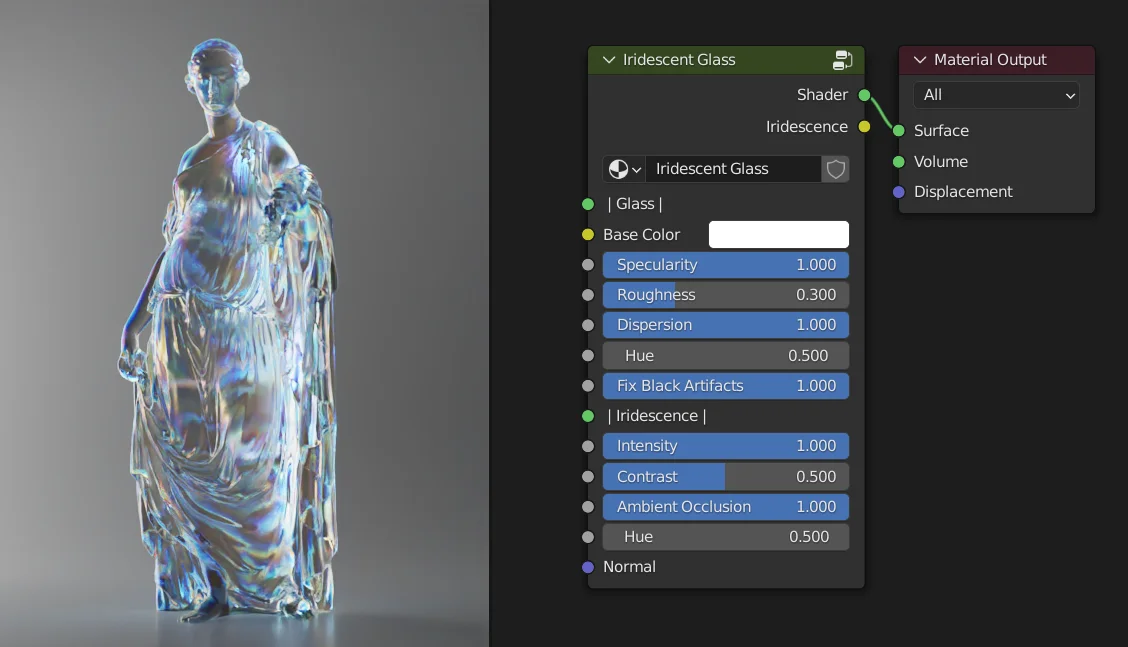The height and width of the screenshot is (647, 1128).
Task: Click the Base Color yellow input socket
Action: point(587,234)
